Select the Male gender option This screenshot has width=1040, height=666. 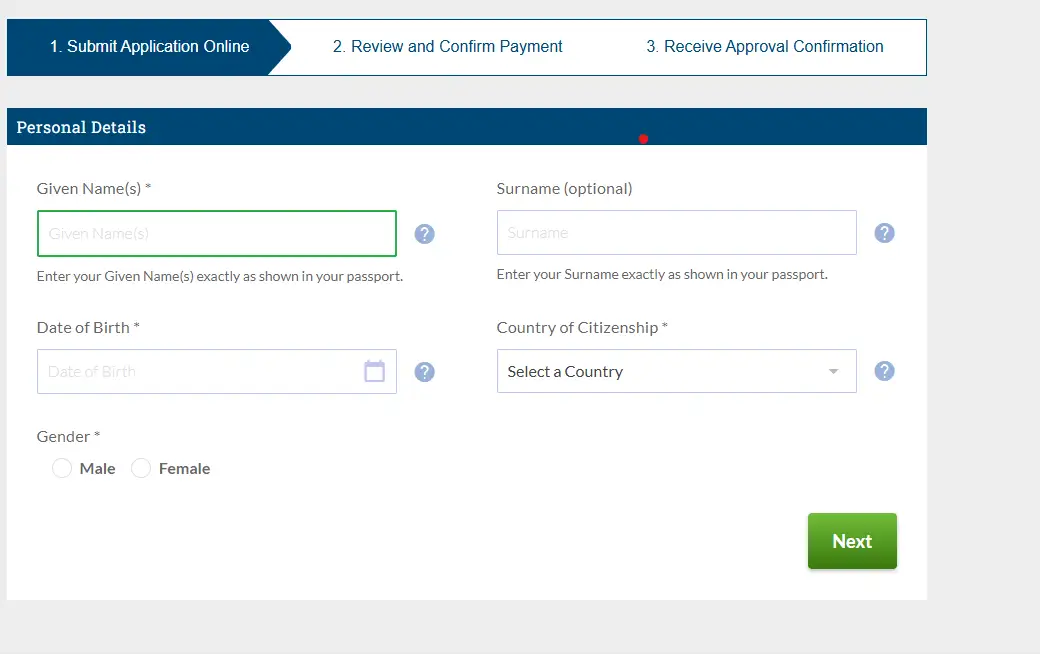61,468
